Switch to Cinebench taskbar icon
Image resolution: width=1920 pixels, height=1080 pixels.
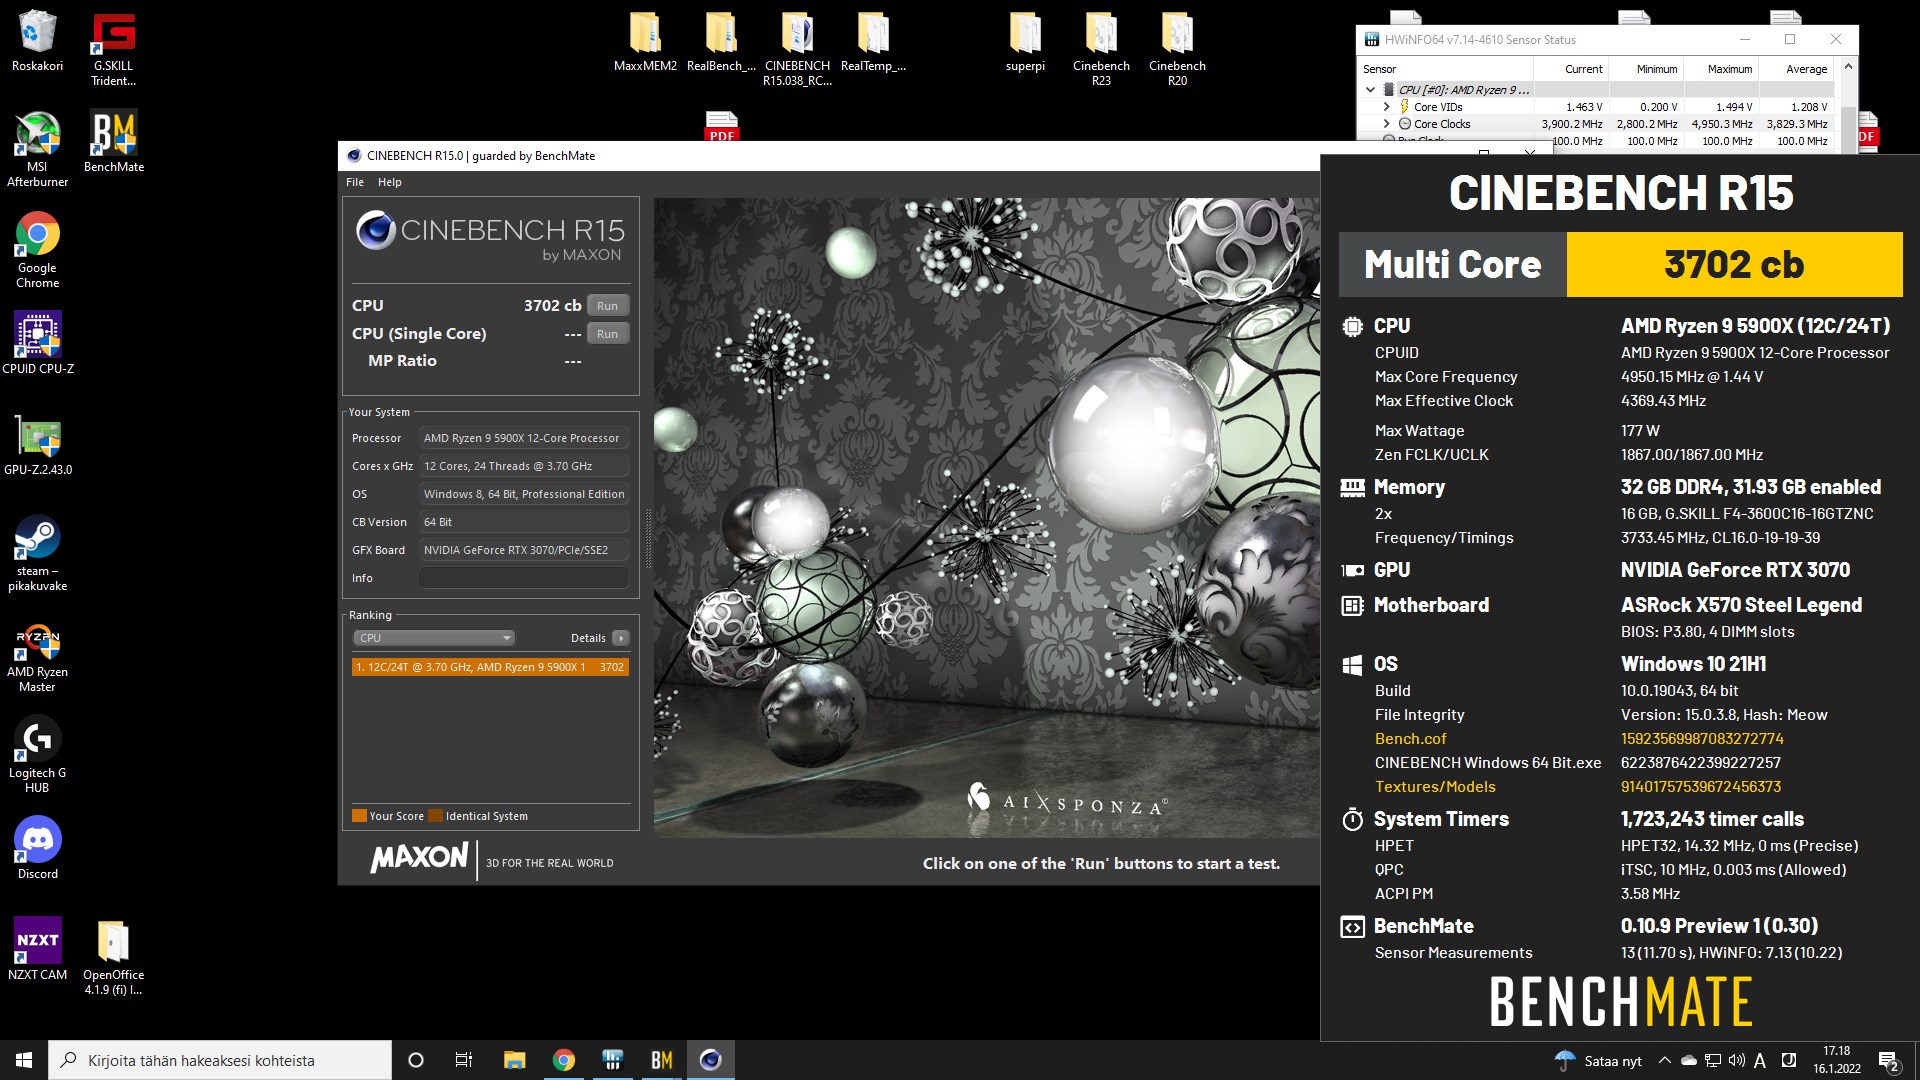(711, 1060)
